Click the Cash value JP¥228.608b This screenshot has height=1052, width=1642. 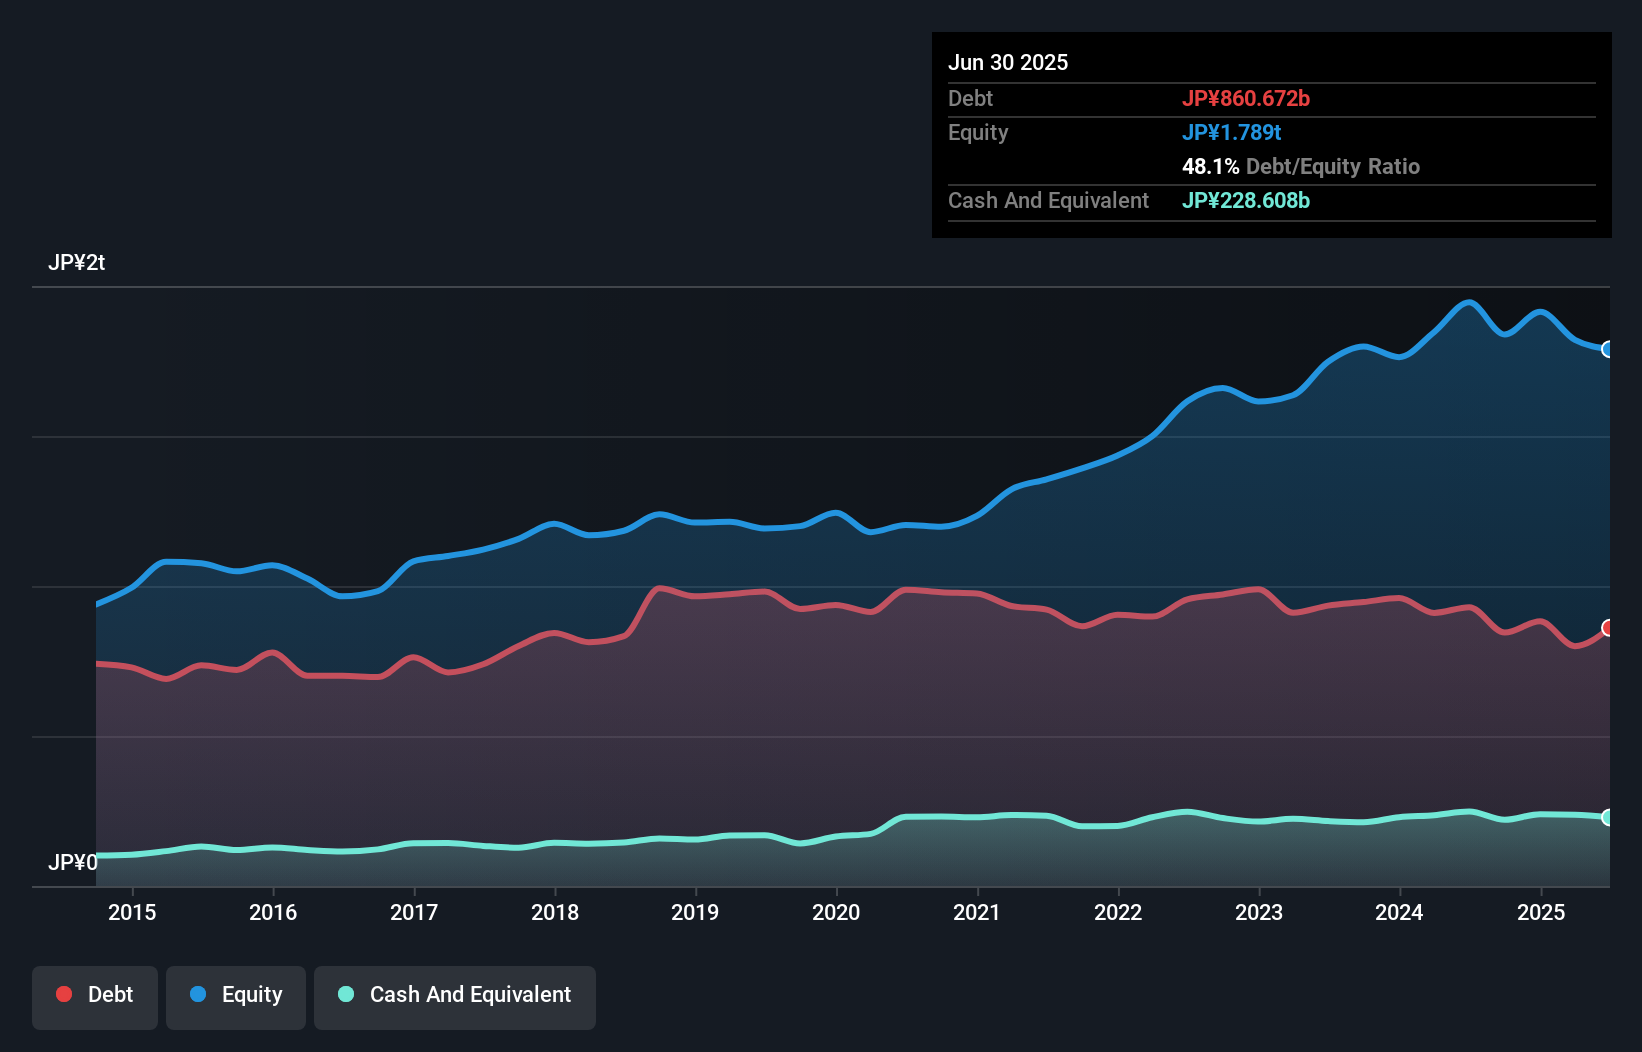point(1245,200)
